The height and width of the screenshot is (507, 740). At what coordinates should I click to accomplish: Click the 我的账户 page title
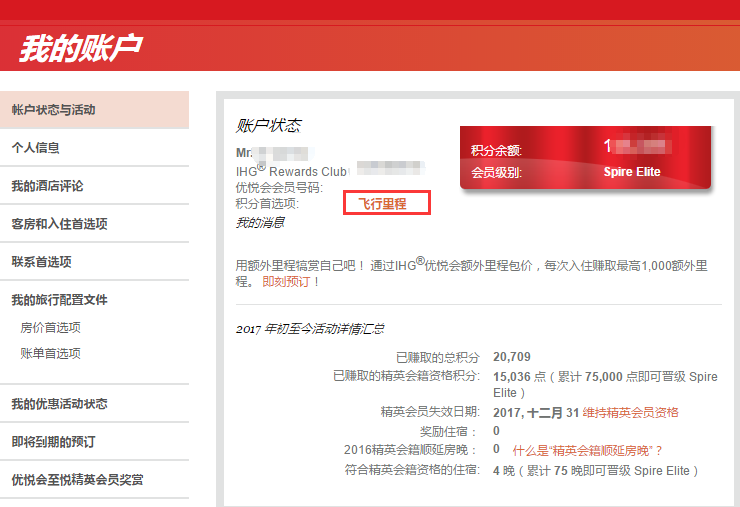(81, 48)
